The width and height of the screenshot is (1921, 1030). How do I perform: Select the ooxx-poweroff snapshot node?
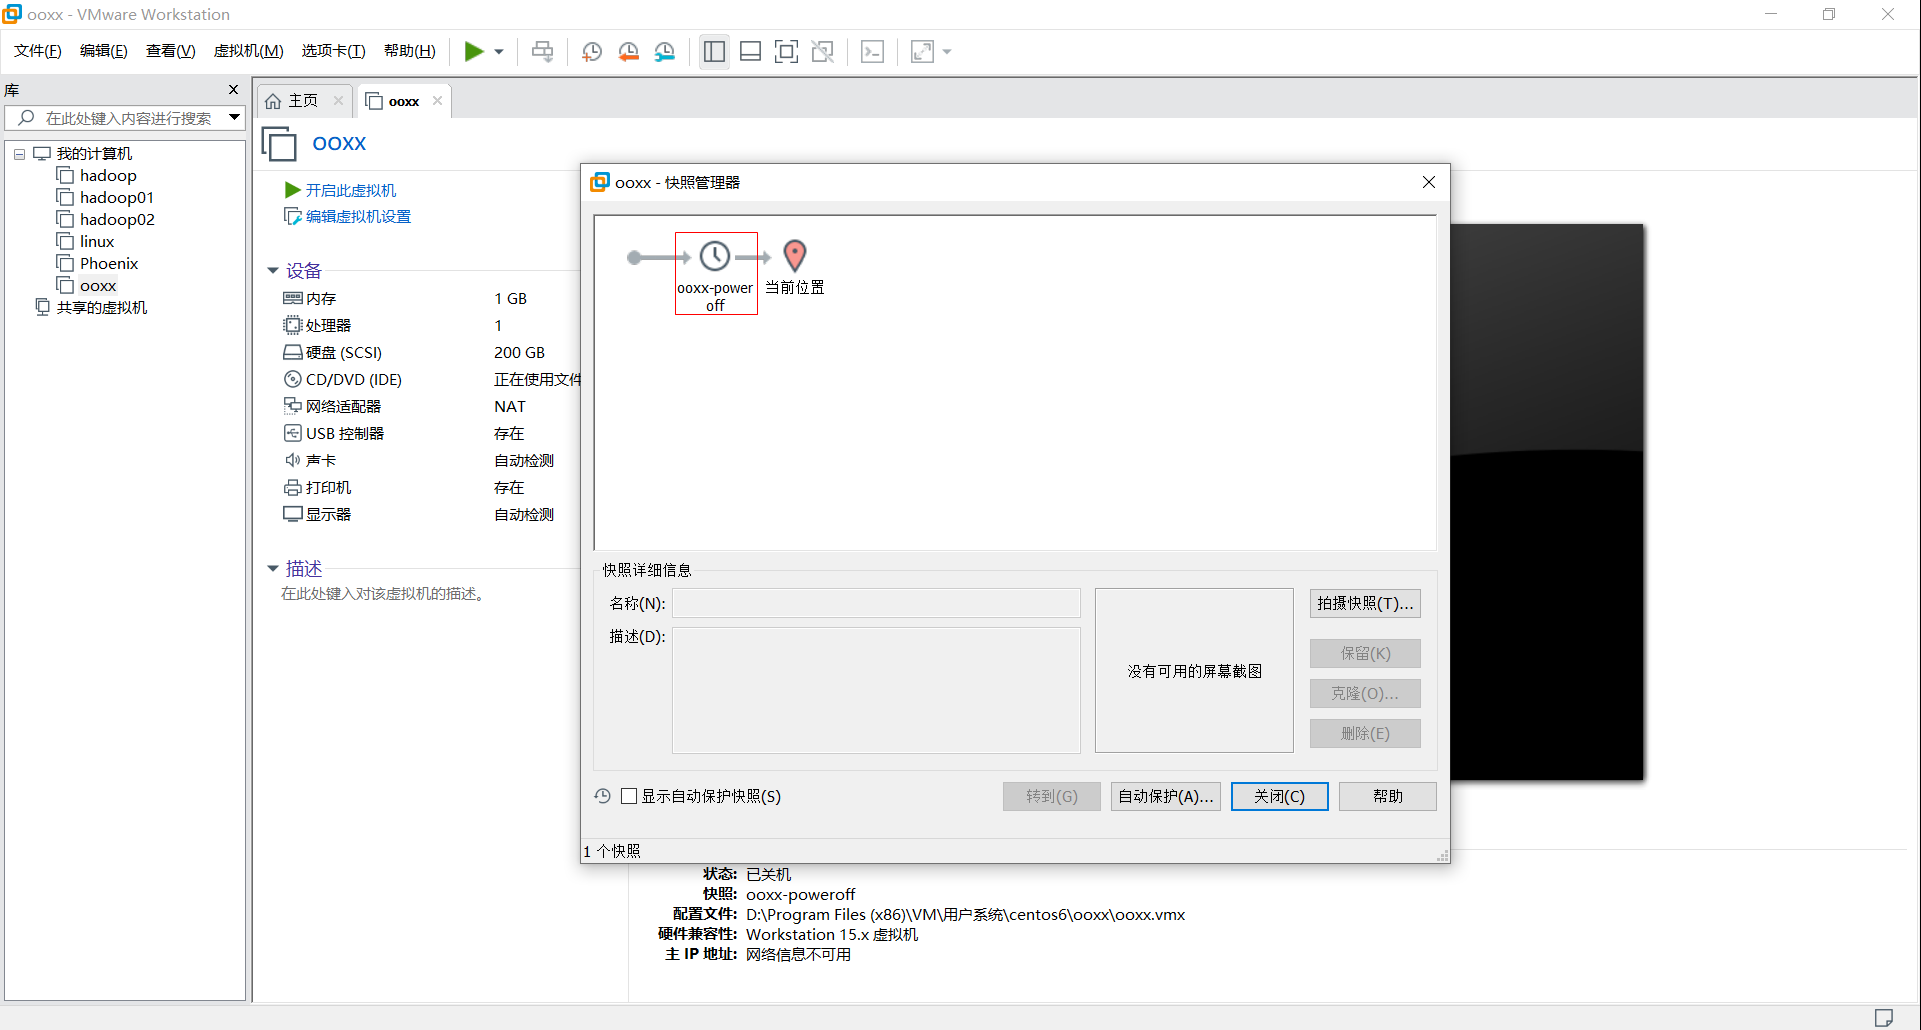coord(715,272)
